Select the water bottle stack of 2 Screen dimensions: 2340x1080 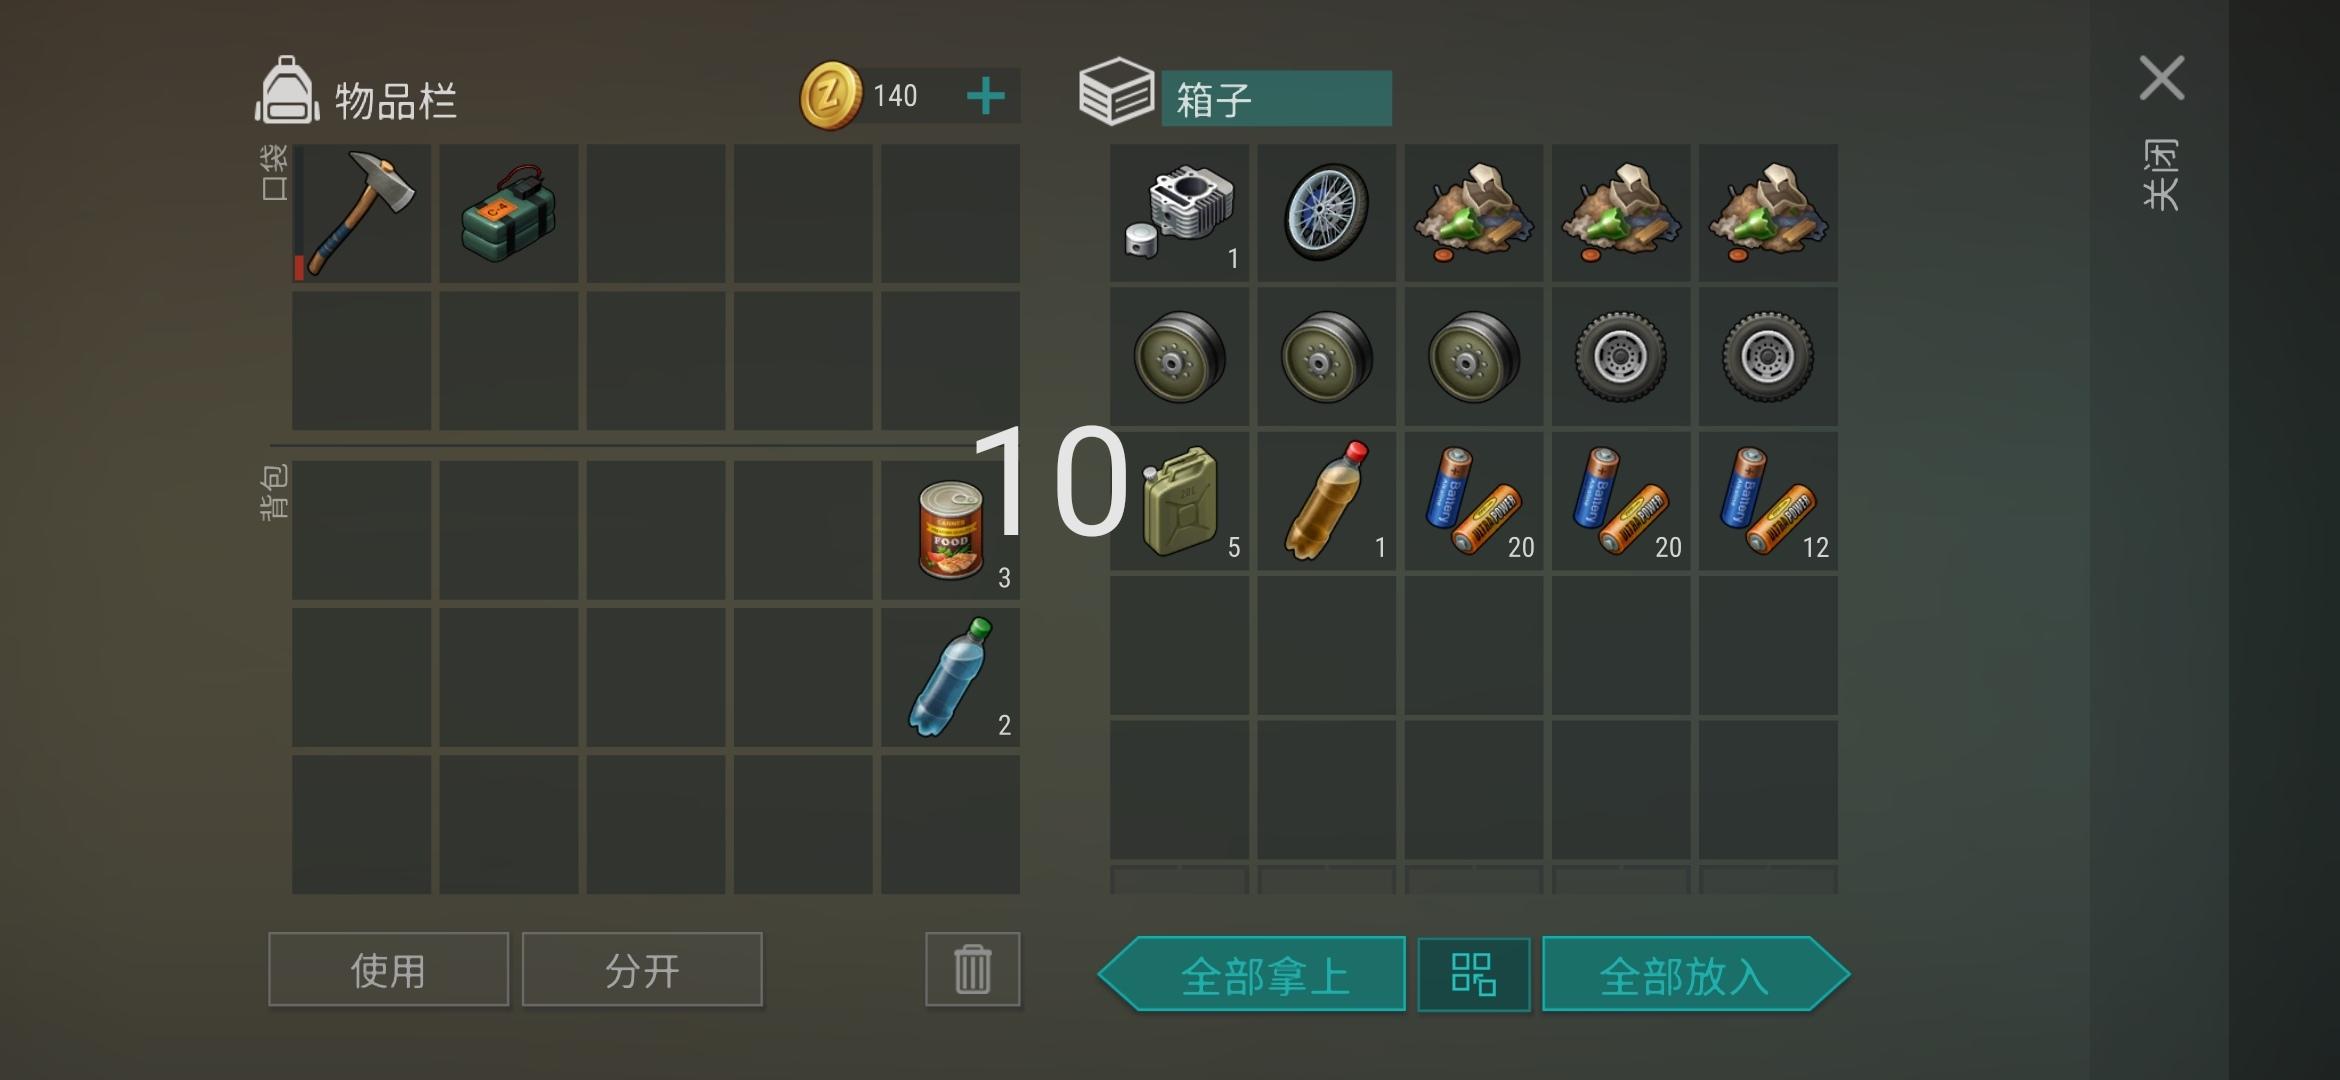(950, 677)
